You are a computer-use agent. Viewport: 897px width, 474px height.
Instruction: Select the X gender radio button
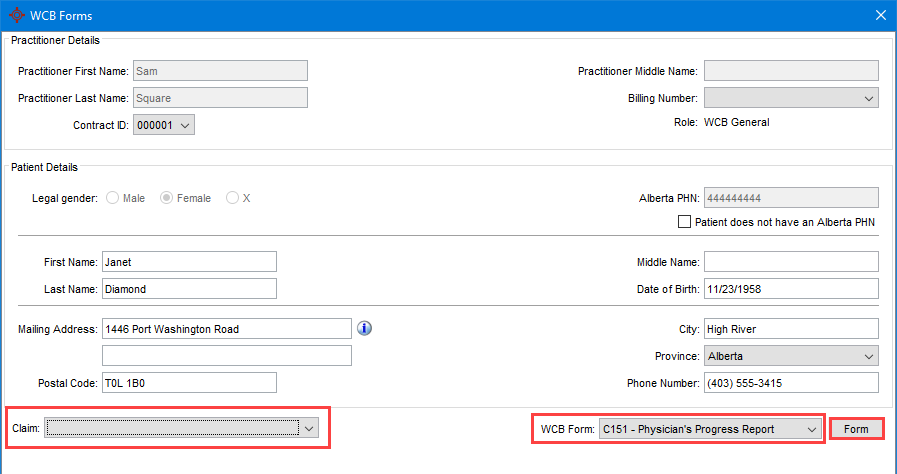(233, 198)
